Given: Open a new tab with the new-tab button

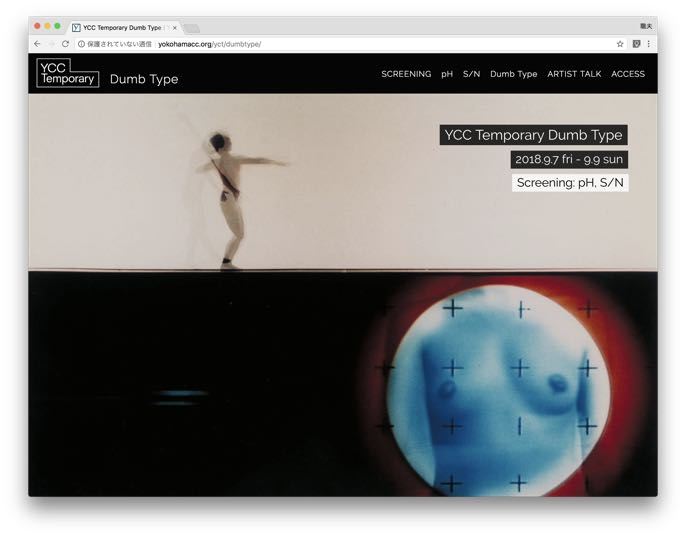Looking at the screenshot, I should tap(191, 28).
